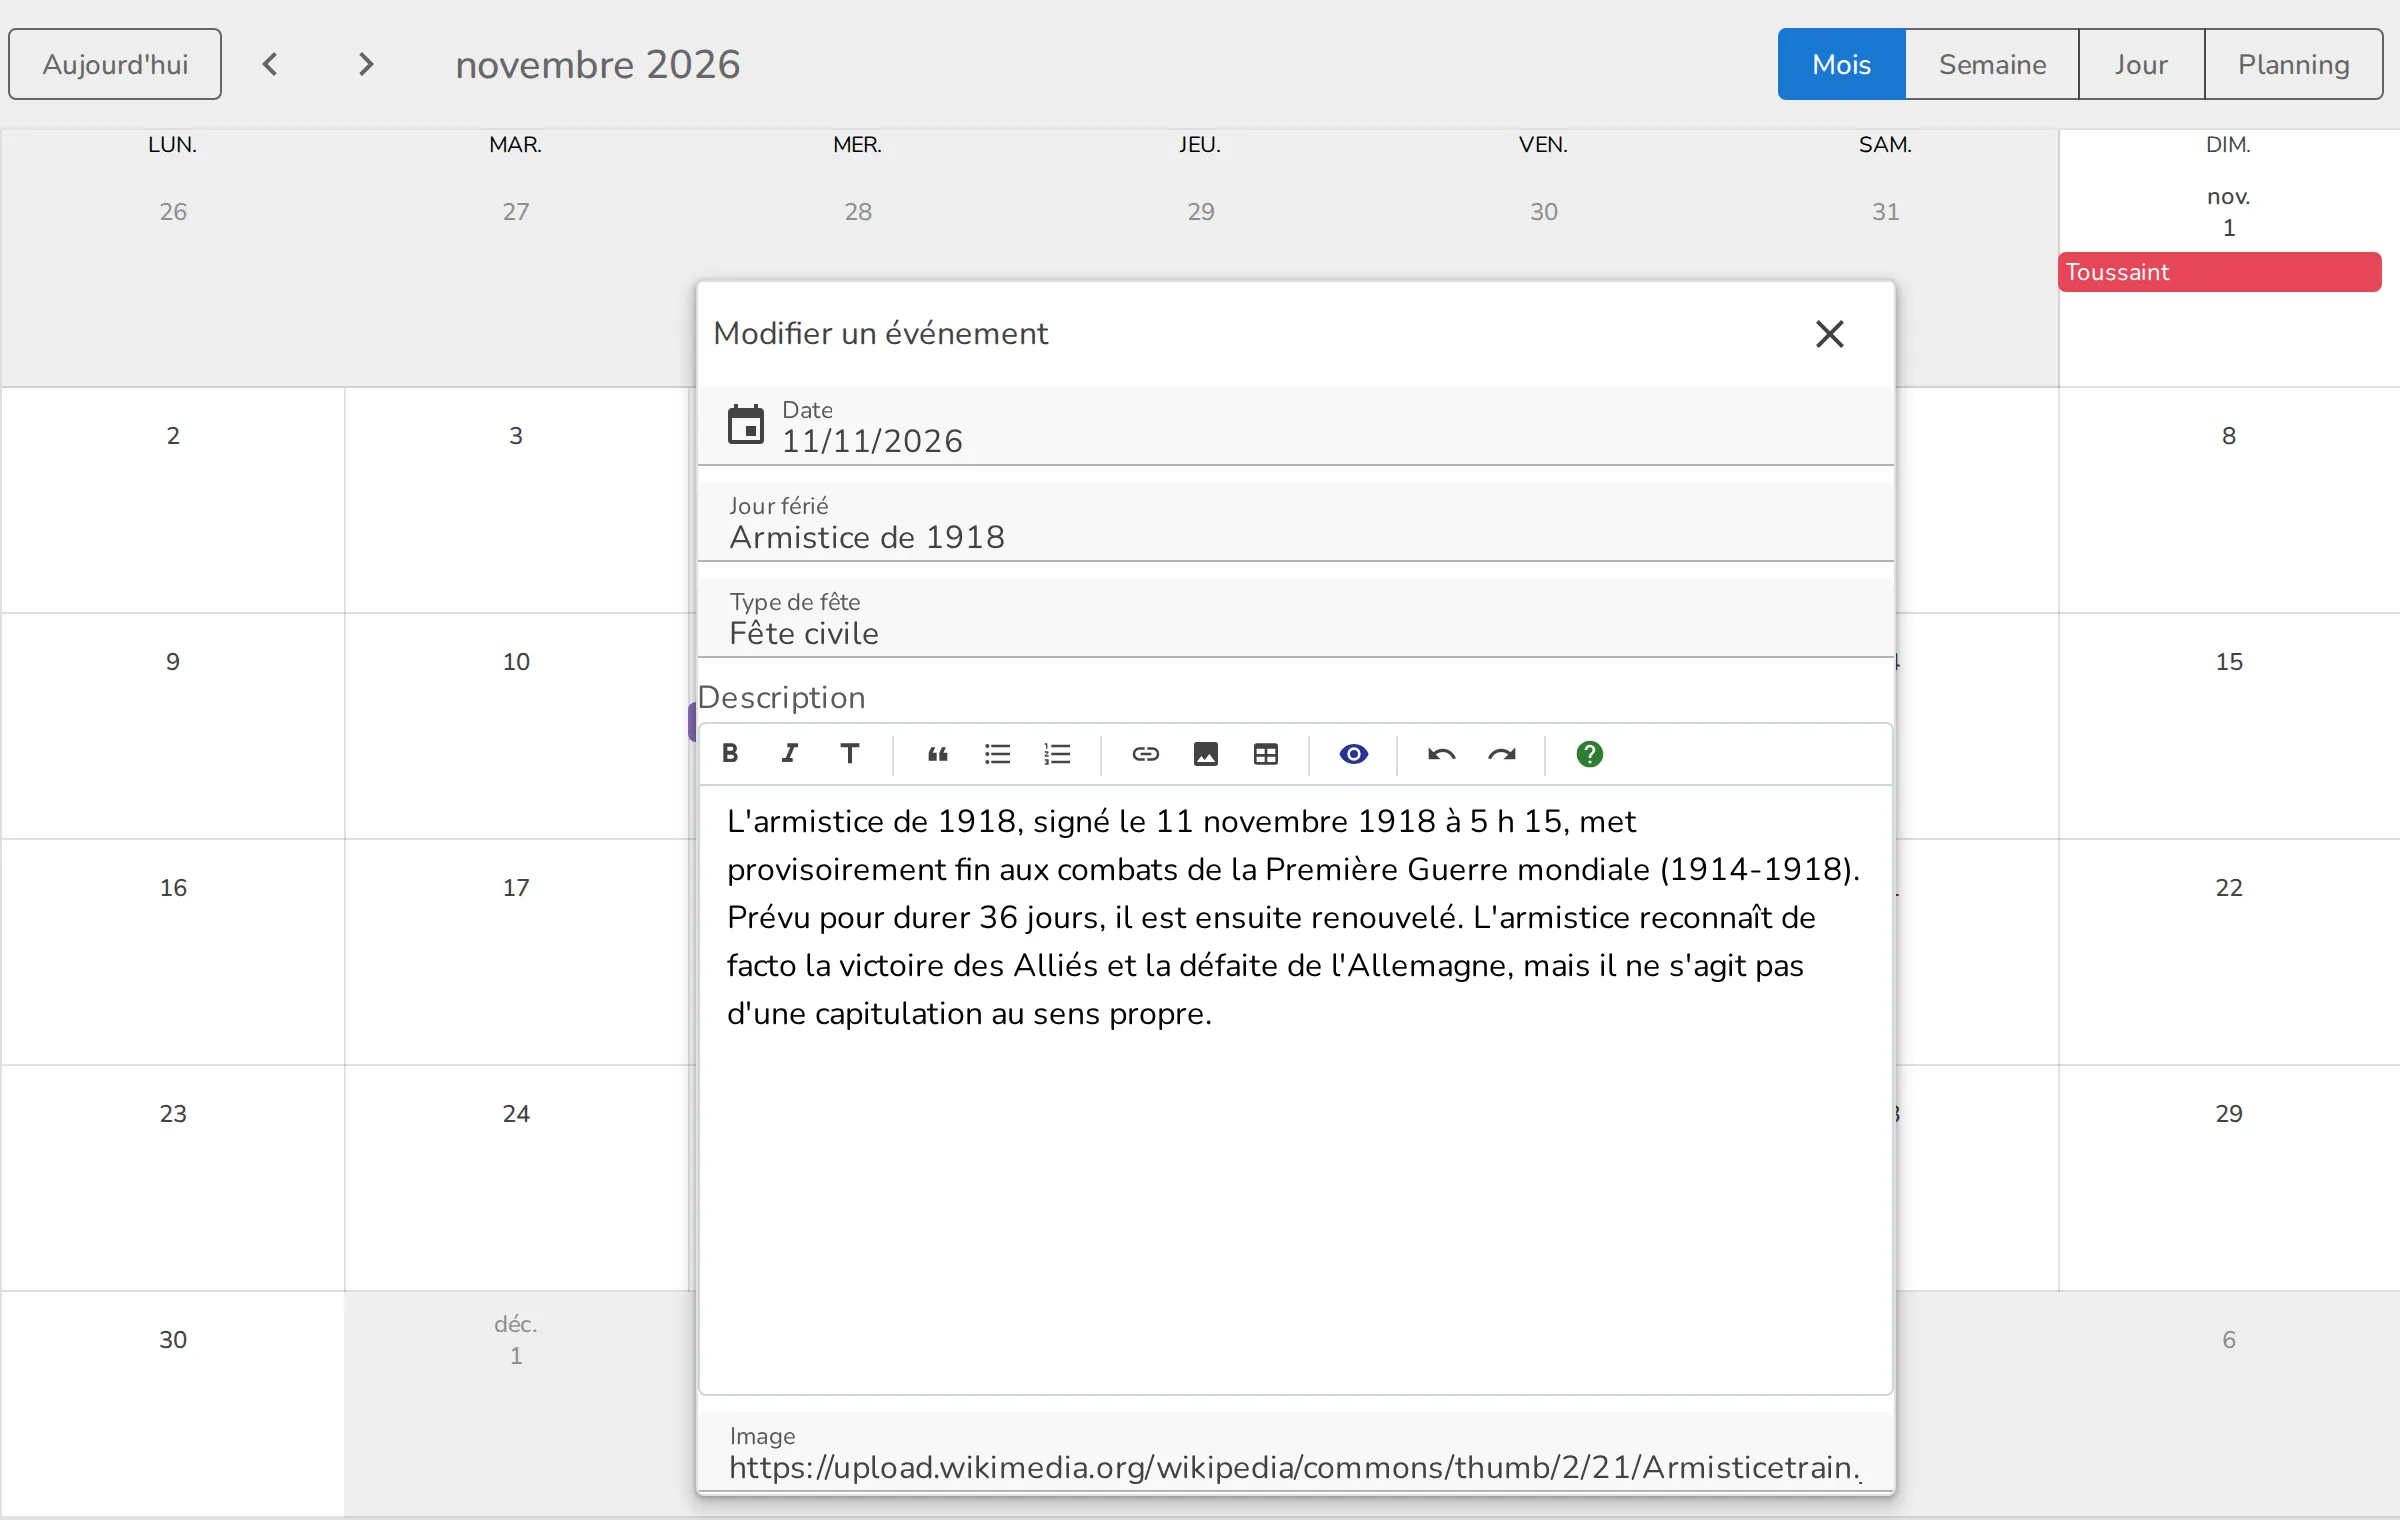
Task: Switch to the Planning view
Action: (x=2294, y=64)
